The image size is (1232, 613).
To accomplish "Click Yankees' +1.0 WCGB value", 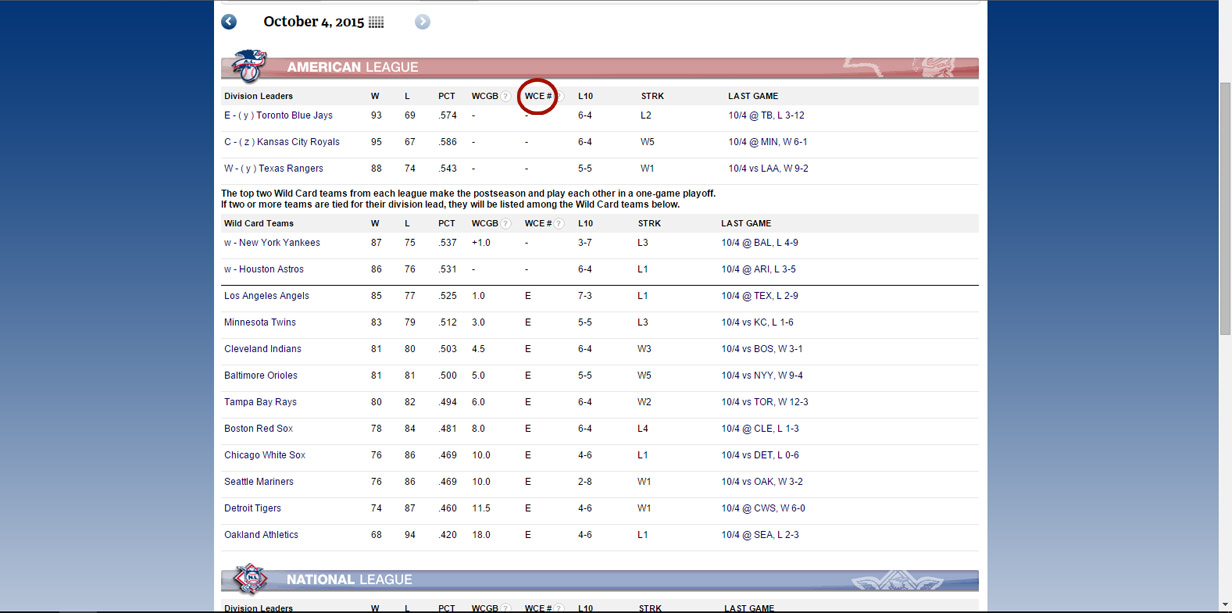I will (481, 243).
